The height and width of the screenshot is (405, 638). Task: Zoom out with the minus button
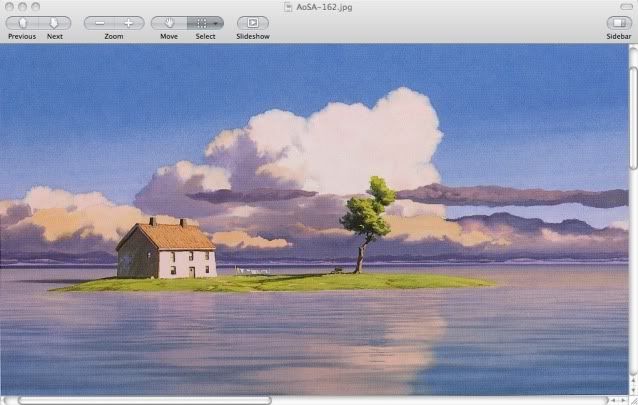(x=99, y=23)
